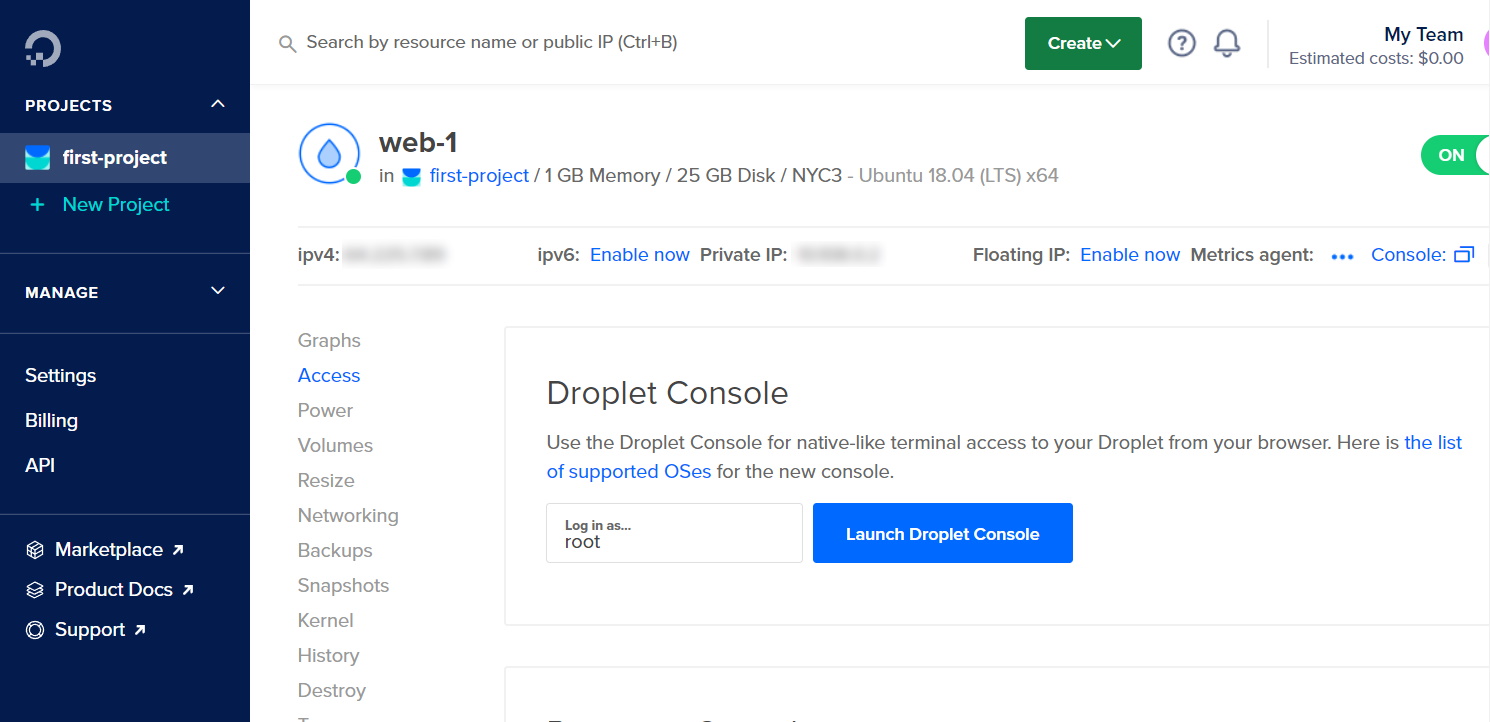The image size is (1490, 722).
Task: Collapse the PROJECTS section chevron
Action: (x=218, y=104)
